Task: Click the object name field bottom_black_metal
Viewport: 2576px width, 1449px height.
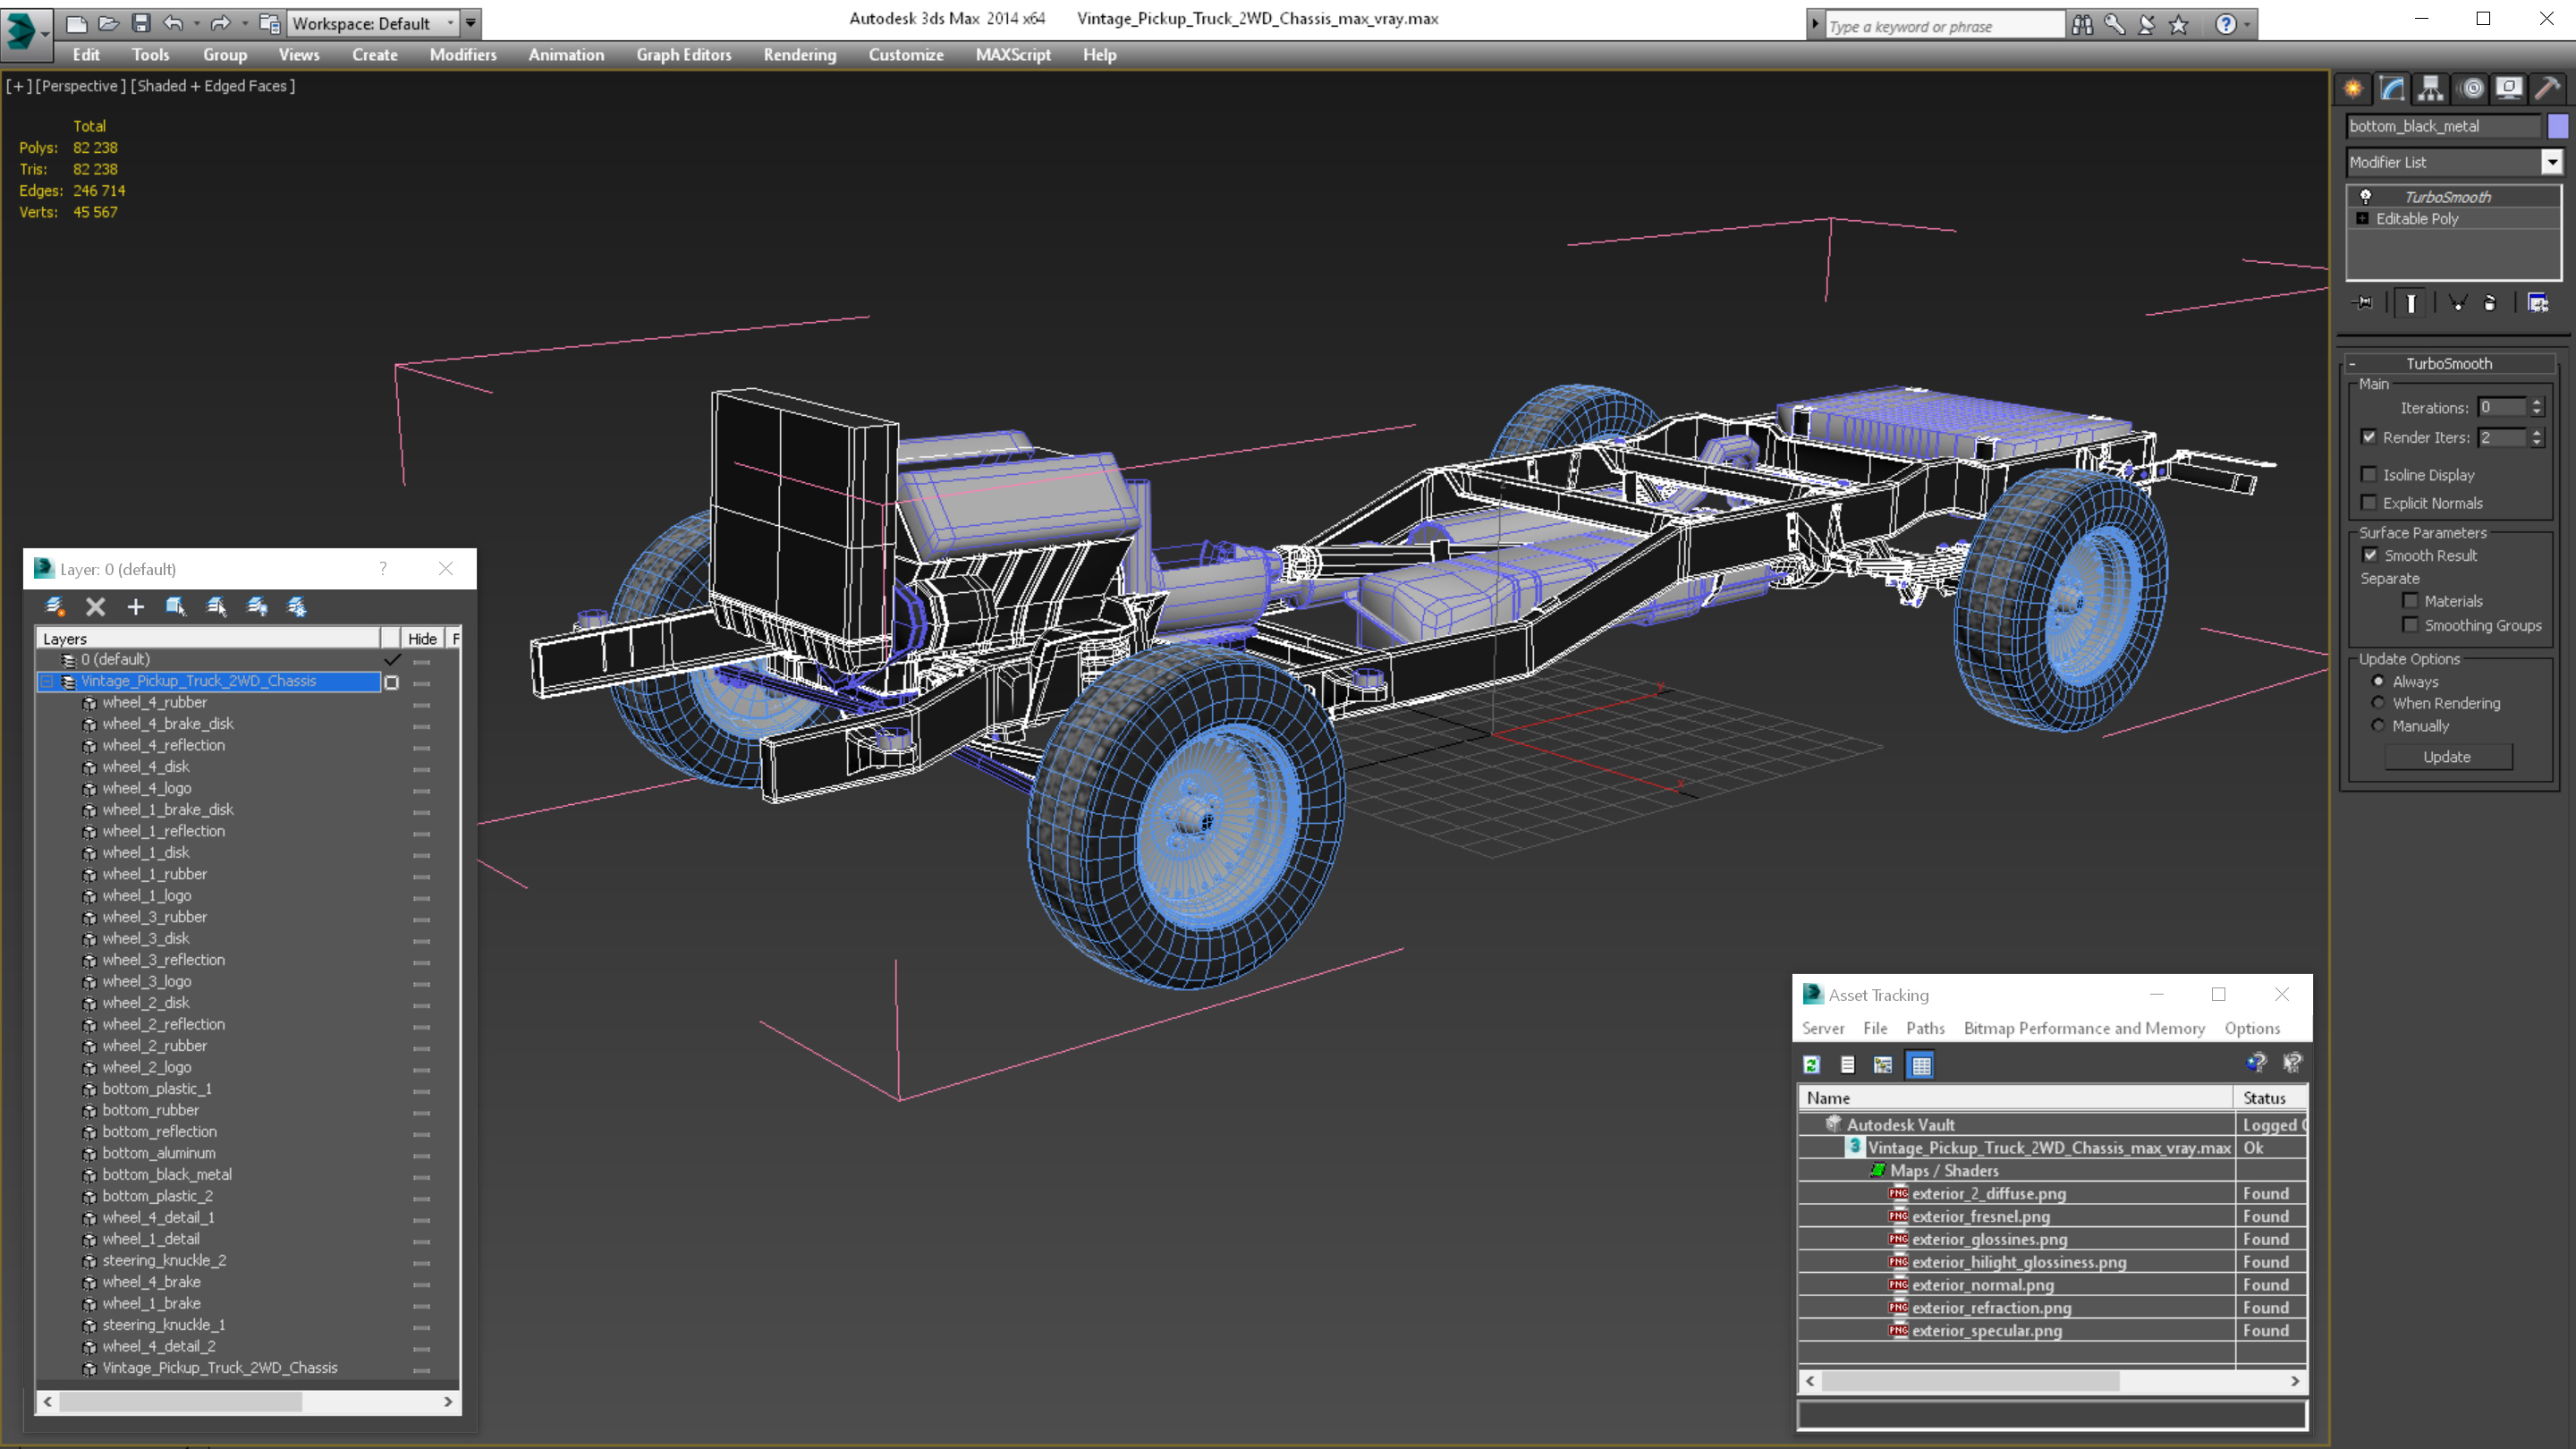Action: pos(2444,126)
